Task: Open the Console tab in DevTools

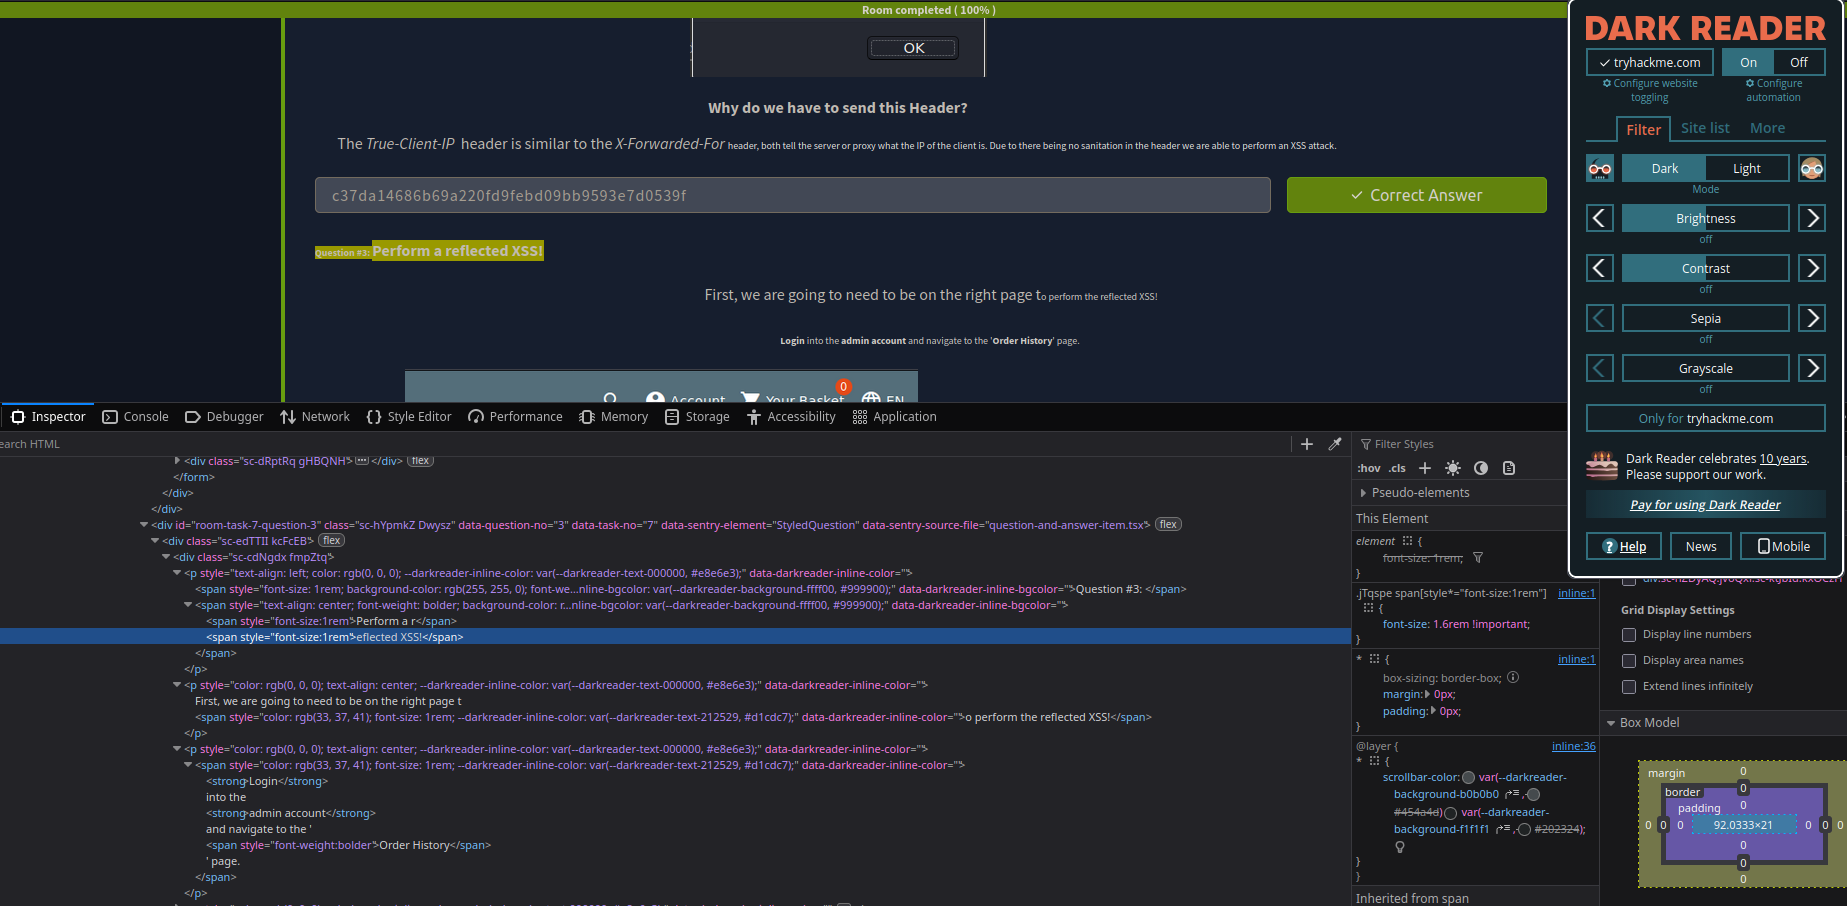Action: [136, 417]
